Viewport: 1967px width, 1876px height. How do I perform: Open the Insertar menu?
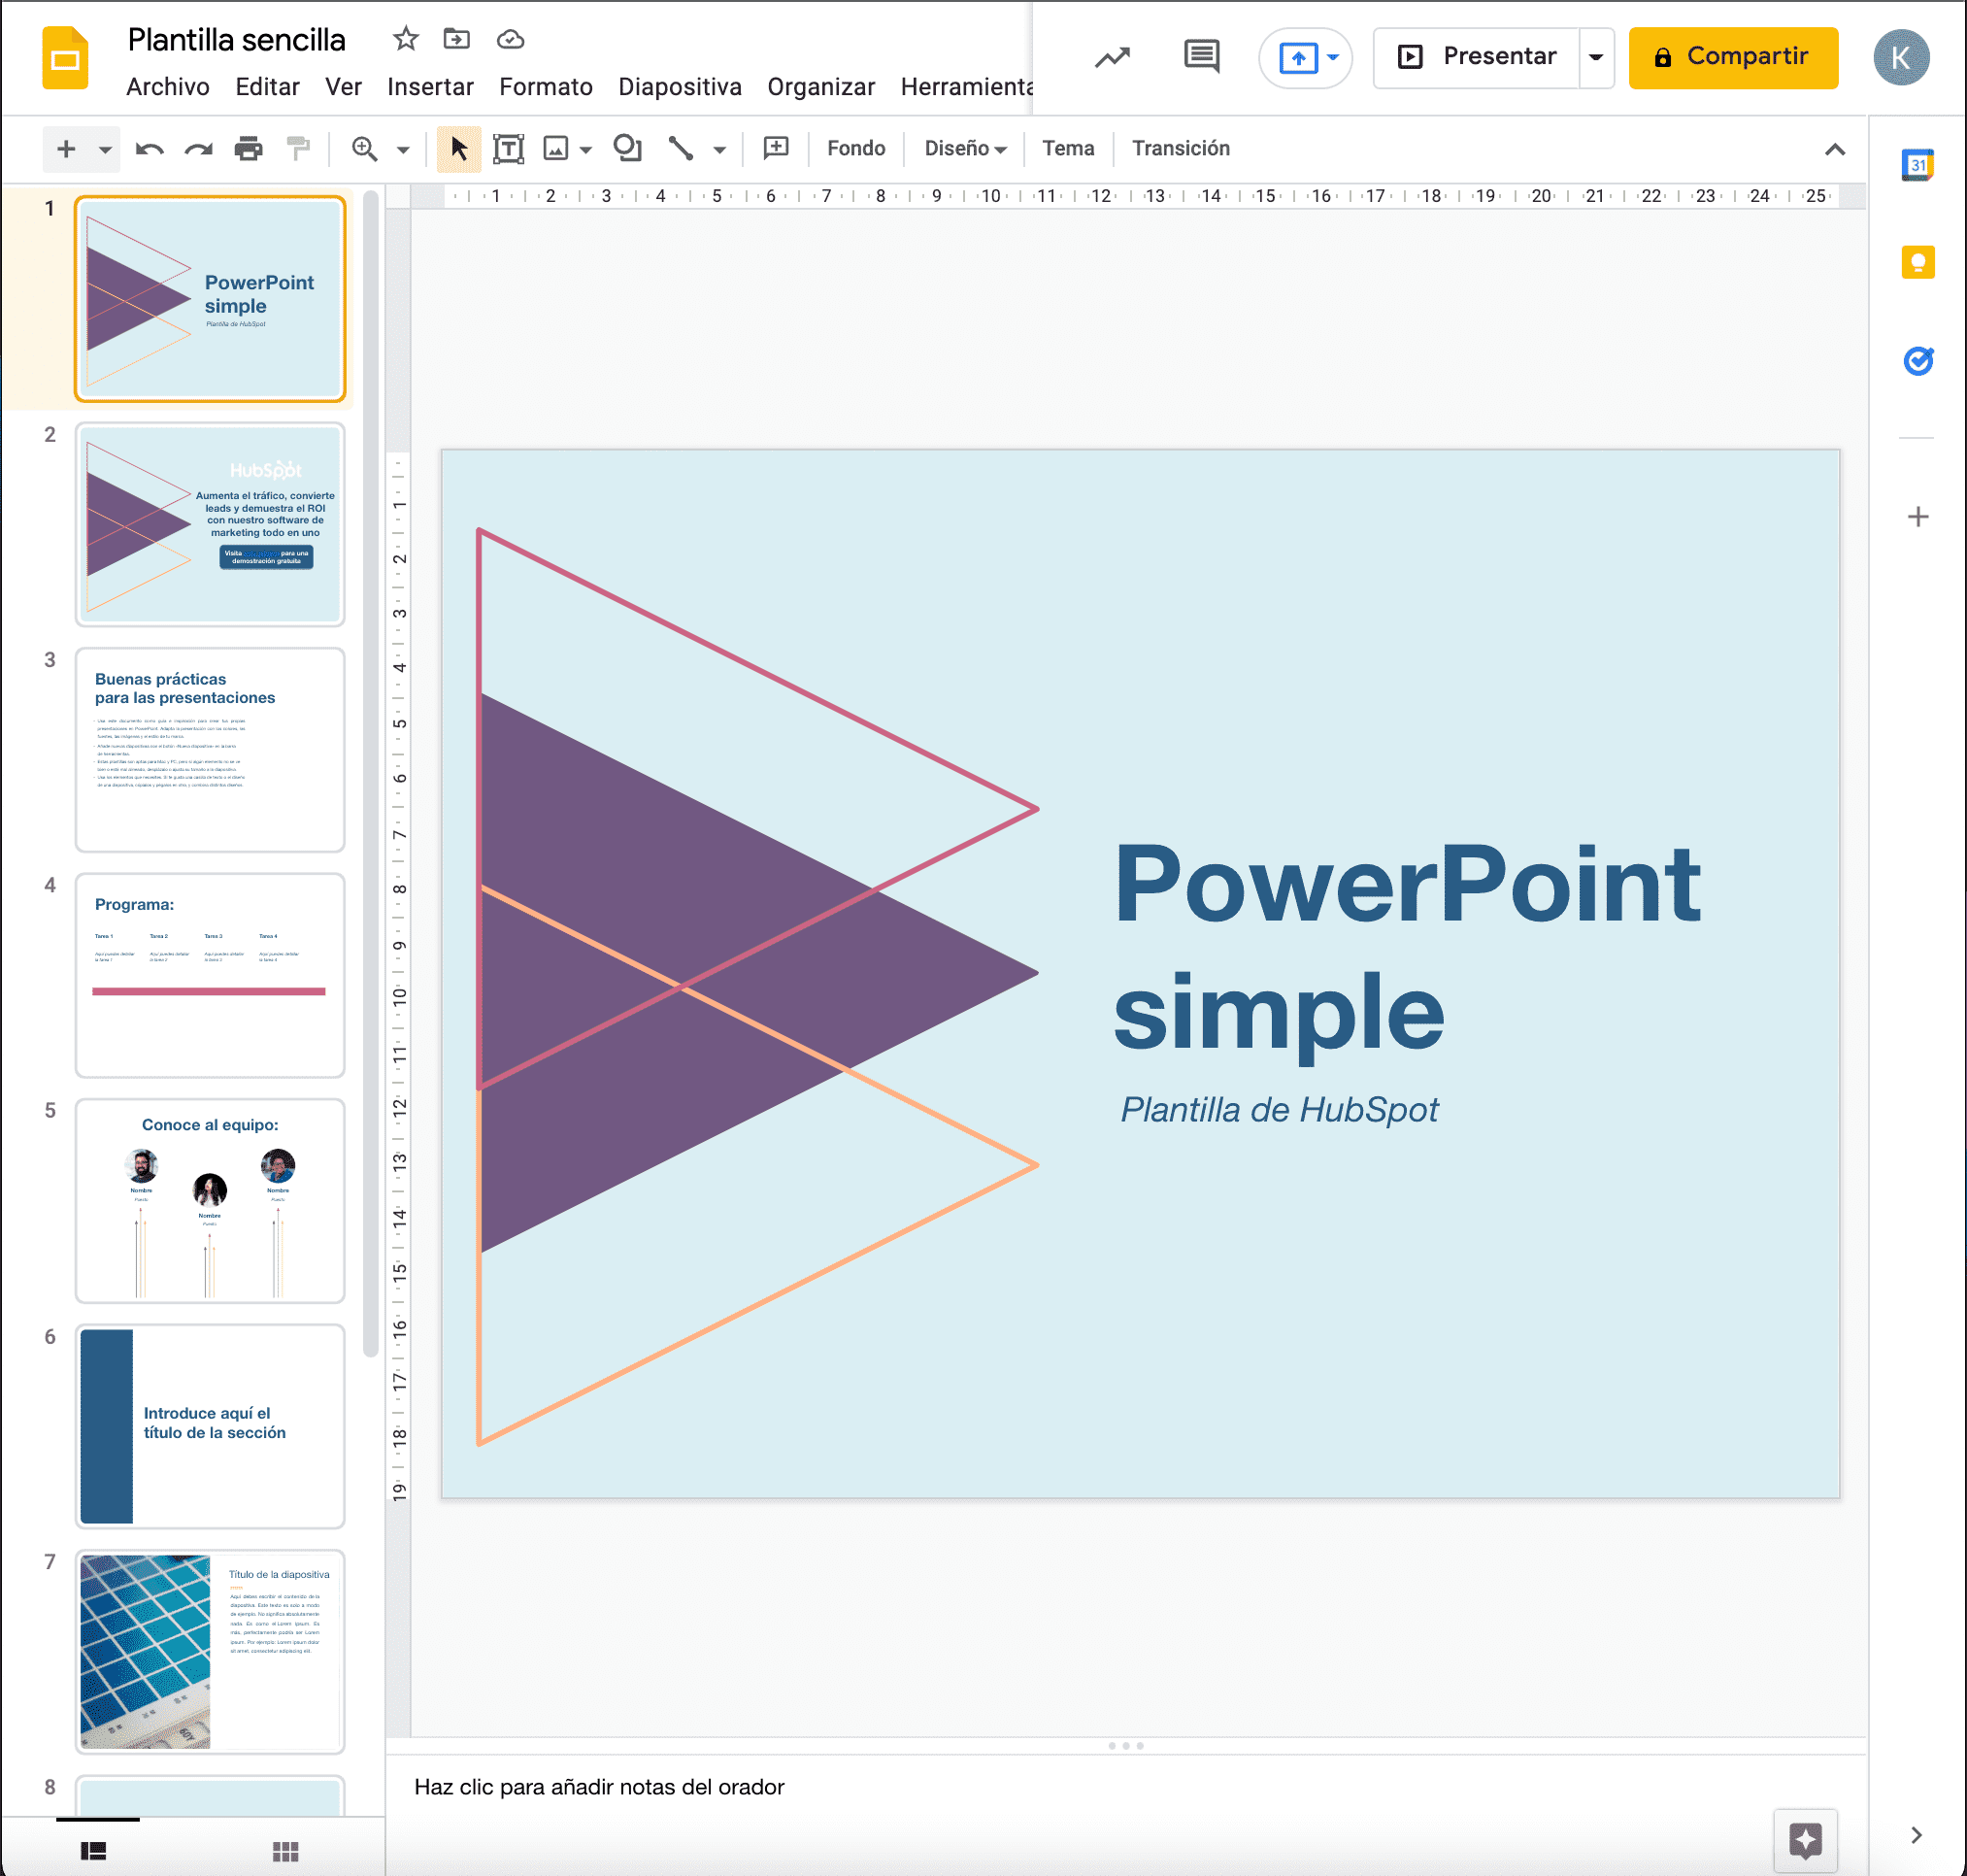click(x=430, y=87)
